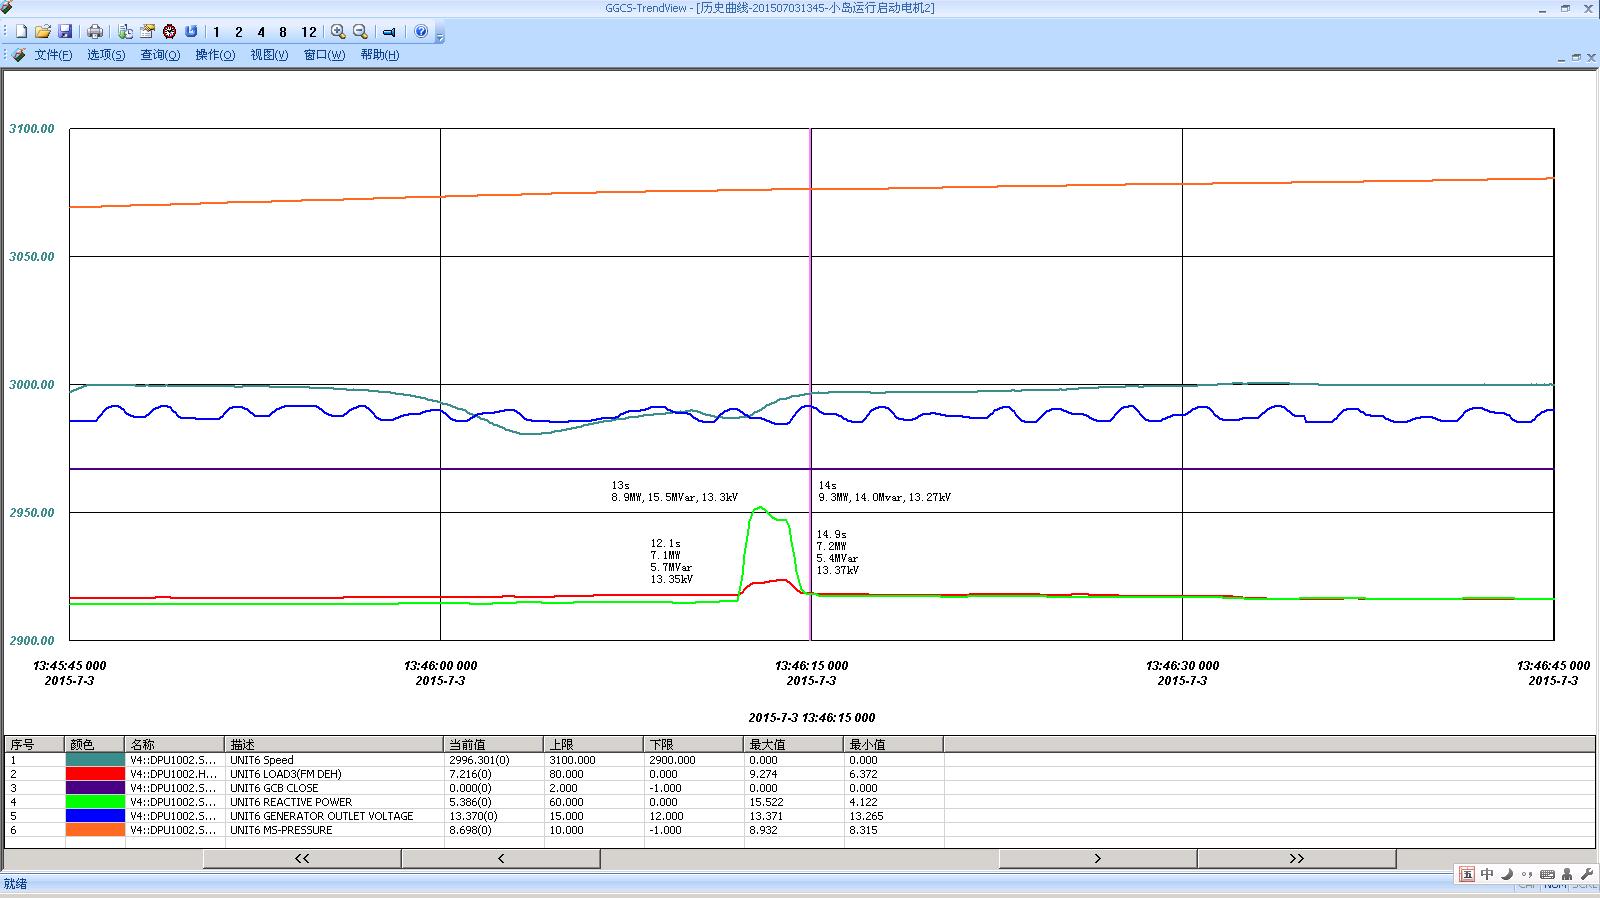Zoom in on the trend chart

[338, 32]
